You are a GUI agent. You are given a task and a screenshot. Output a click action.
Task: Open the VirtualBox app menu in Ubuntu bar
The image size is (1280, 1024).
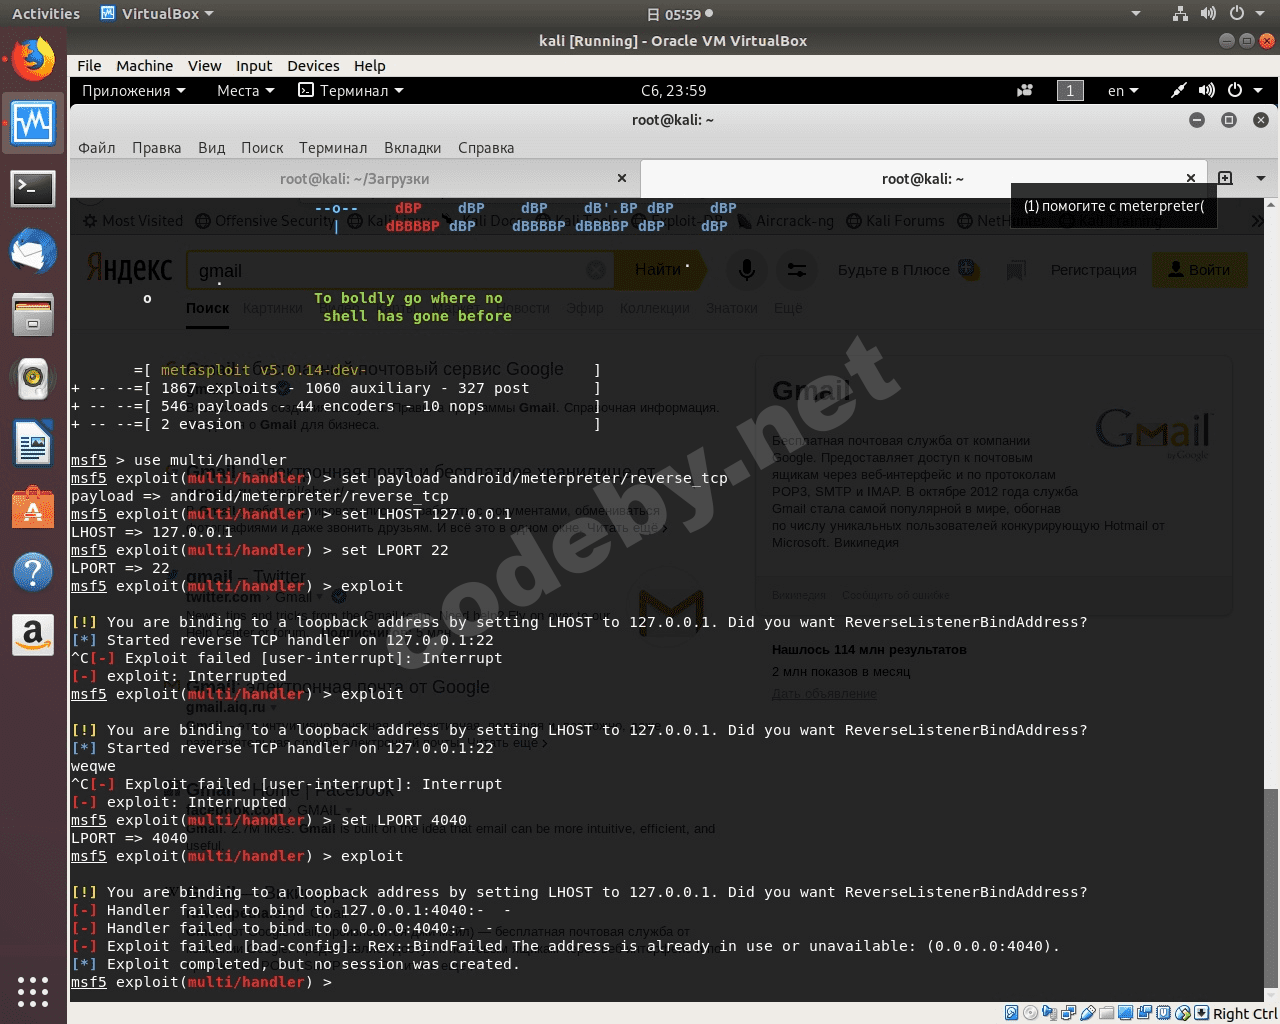click(x=158, y=14)
